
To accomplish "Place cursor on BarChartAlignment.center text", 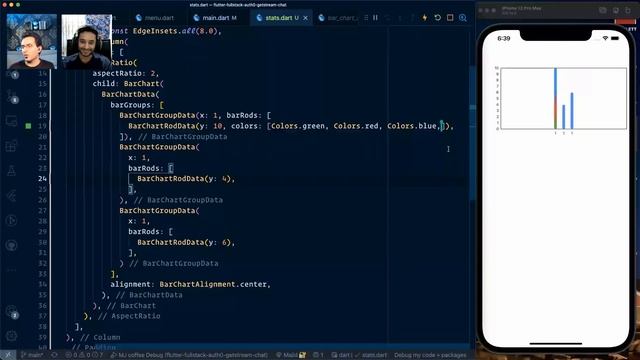I will 214,284.
